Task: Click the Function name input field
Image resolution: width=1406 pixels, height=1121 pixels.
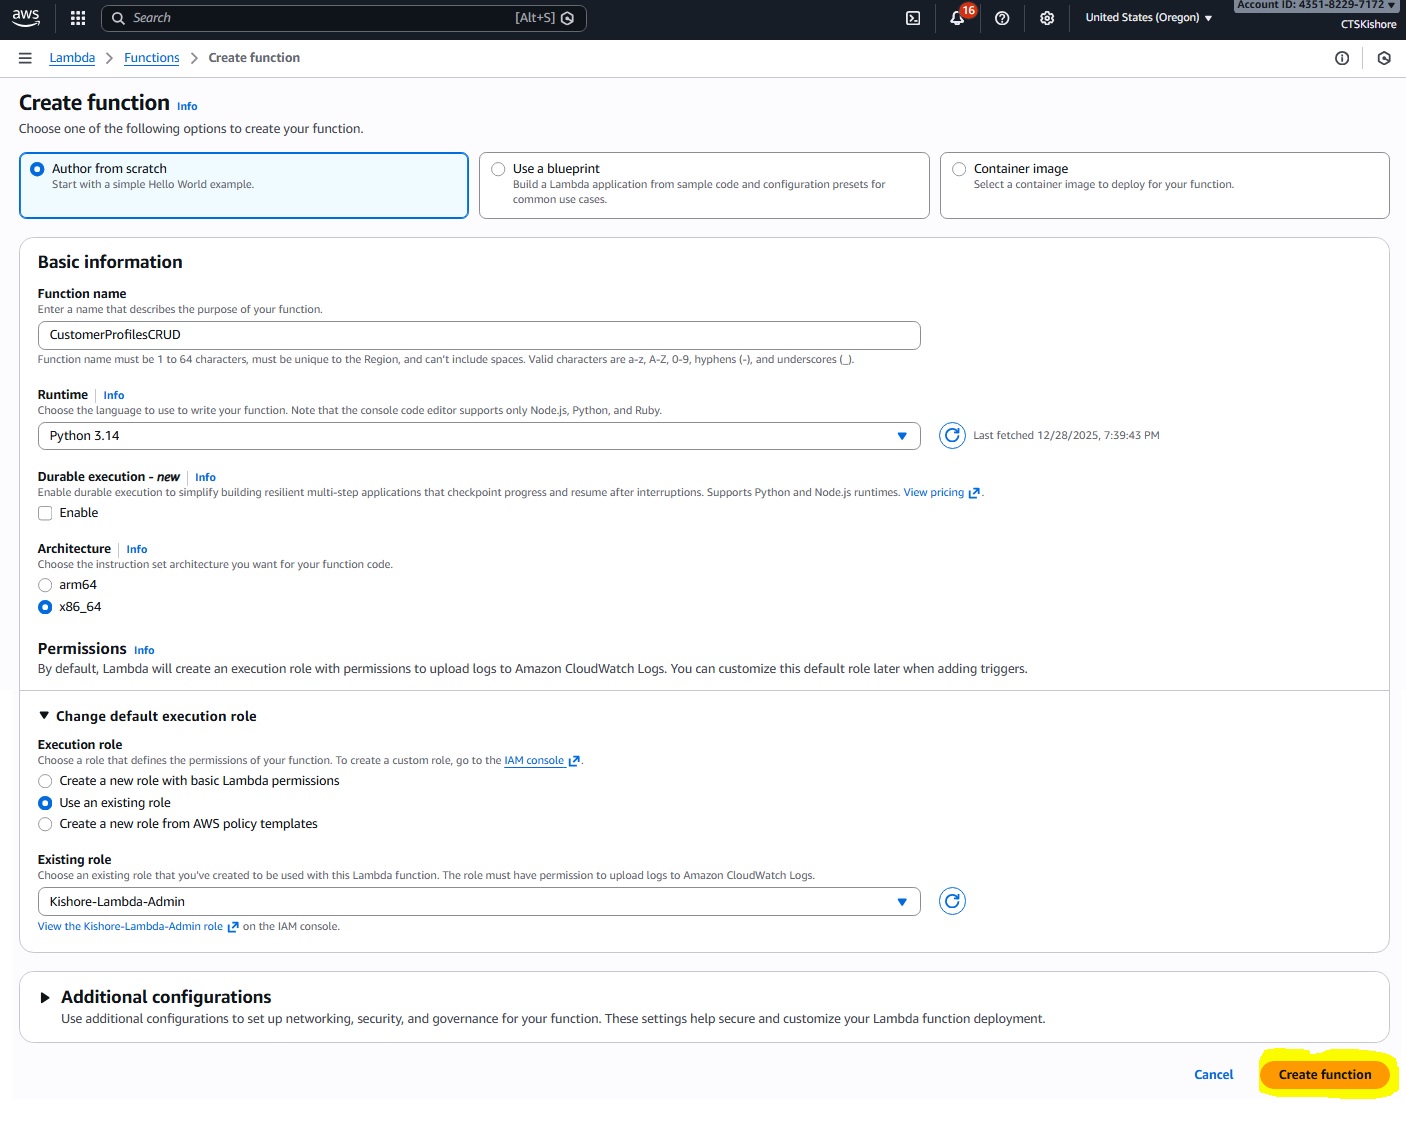Action: pyautogui.click(x=478, y=335)
